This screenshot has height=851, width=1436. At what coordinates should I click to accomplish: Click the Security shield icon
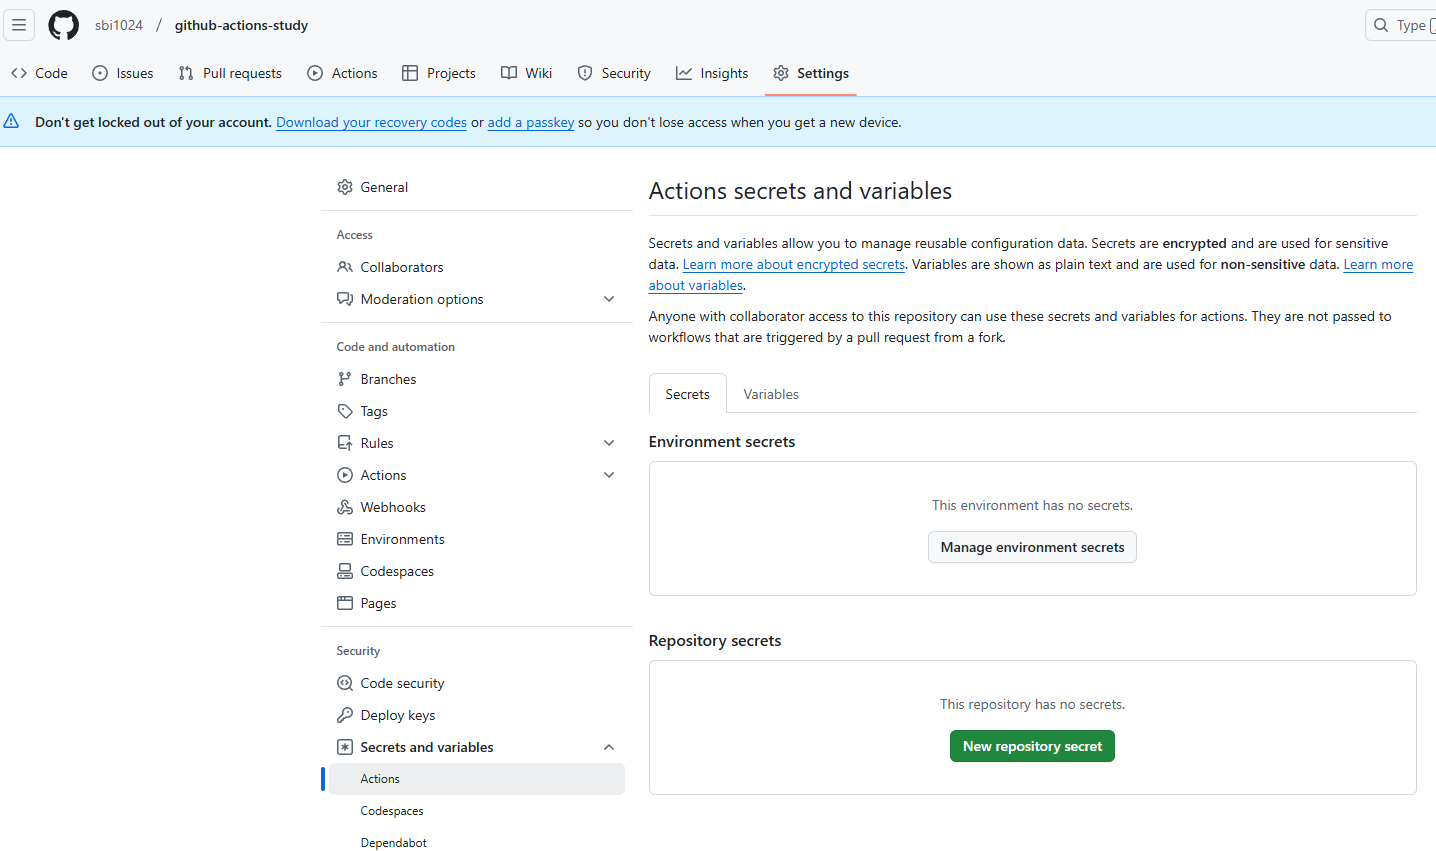[585, 73]
